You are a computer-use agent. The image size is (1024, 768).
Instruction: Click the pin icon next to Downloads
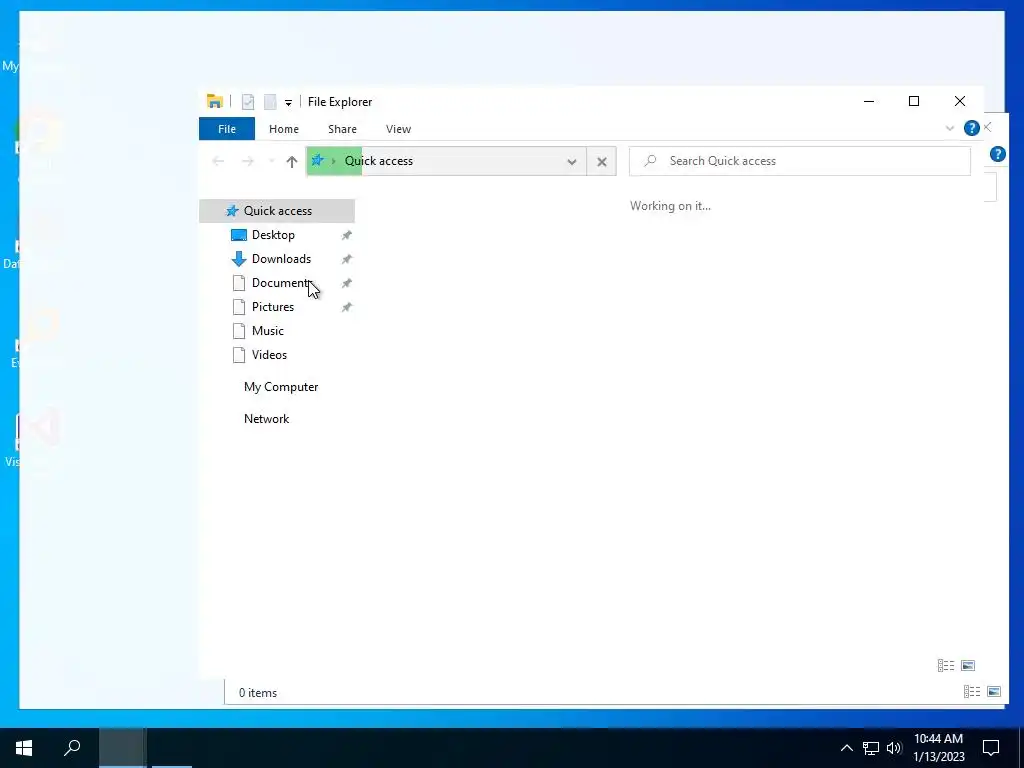pyautogui.click(x=347, y=259)
